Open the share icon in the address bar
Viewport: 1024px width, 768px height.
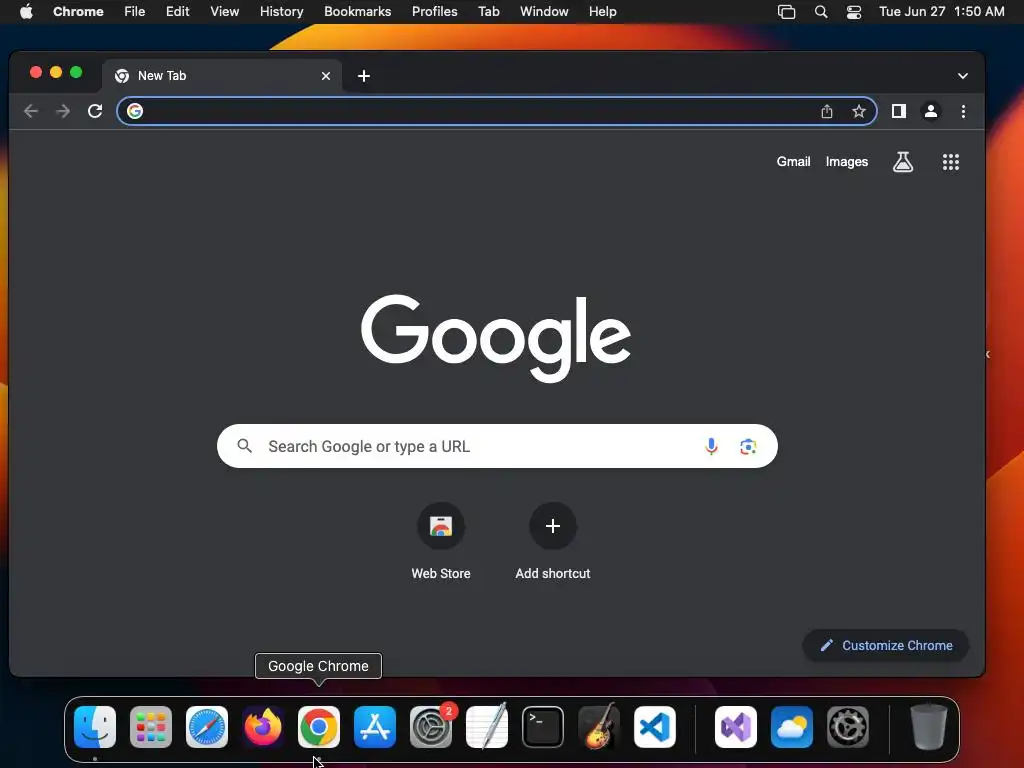tap(827, 112)
